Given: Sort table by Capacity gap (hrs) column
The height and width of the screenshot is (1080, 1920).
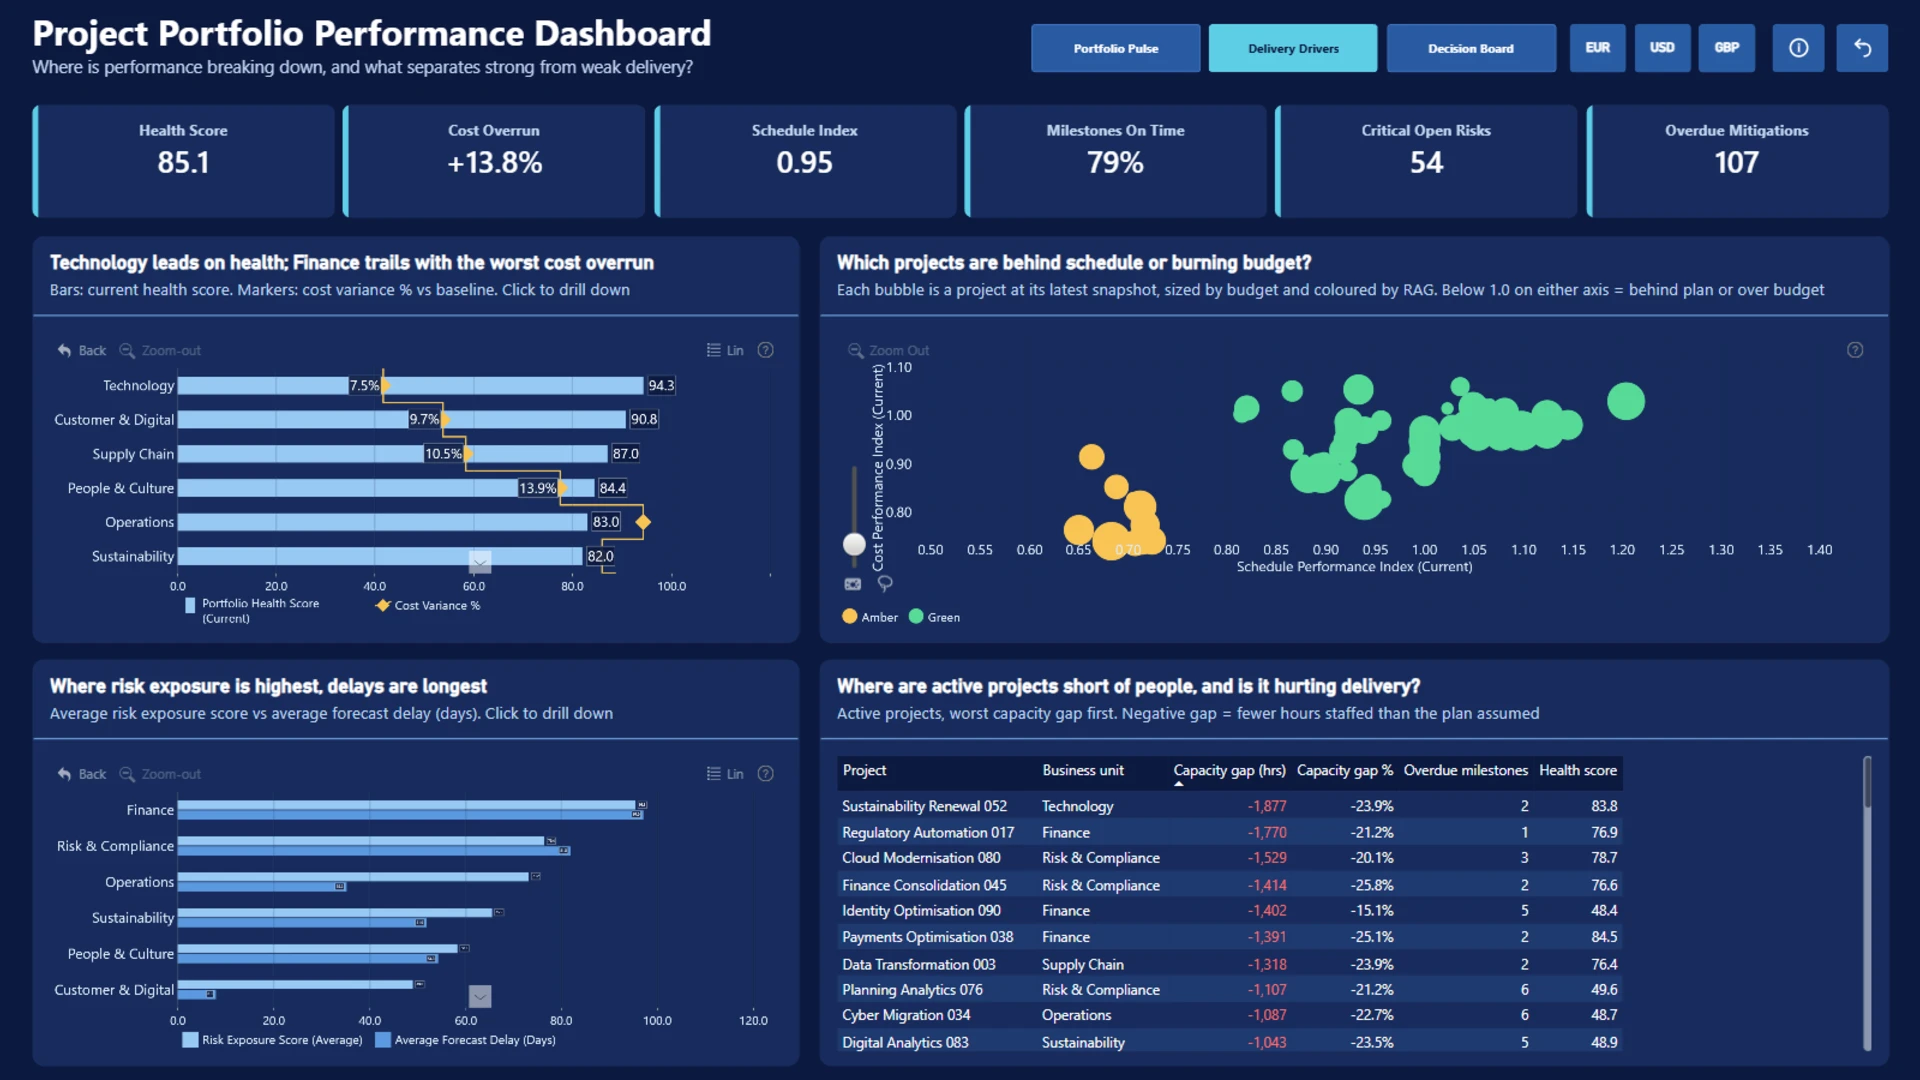Looking at the screenshot, I should [1229, 770].
